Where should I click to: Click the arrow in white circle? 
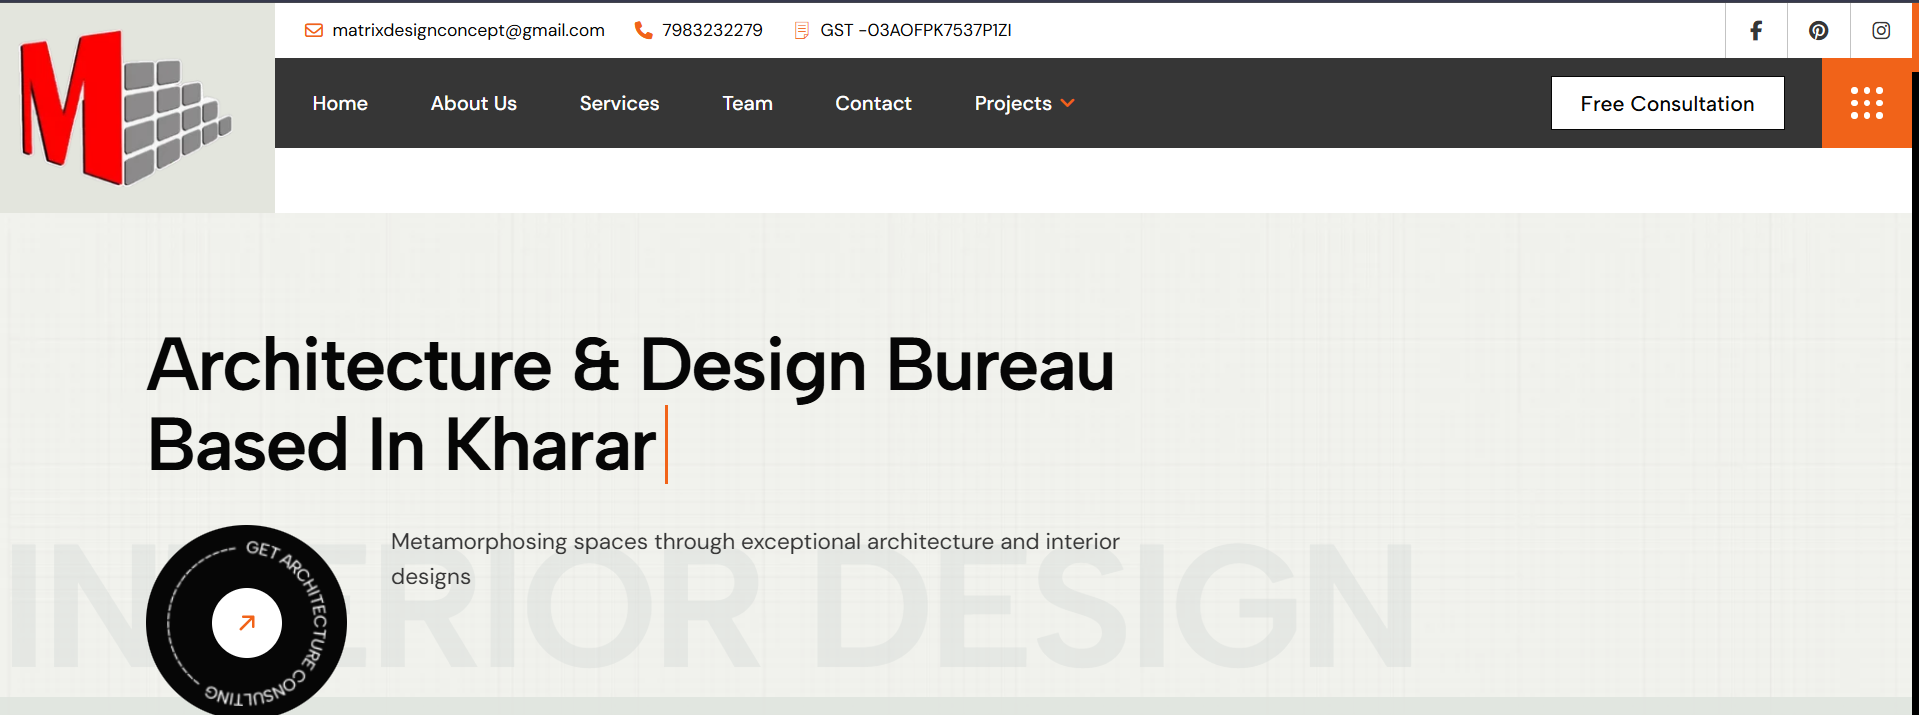pos(247,623)
